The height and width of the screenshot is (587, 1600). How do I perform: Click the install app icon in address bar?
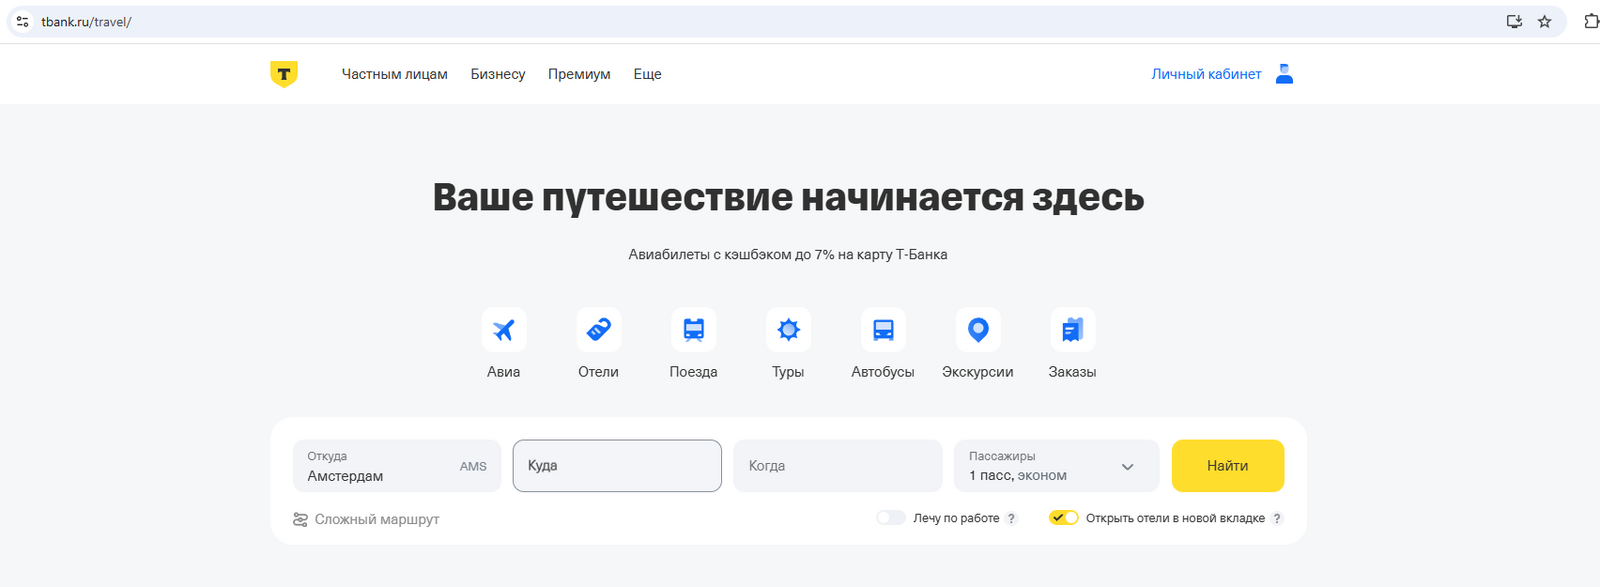[x=1514, y=21]
